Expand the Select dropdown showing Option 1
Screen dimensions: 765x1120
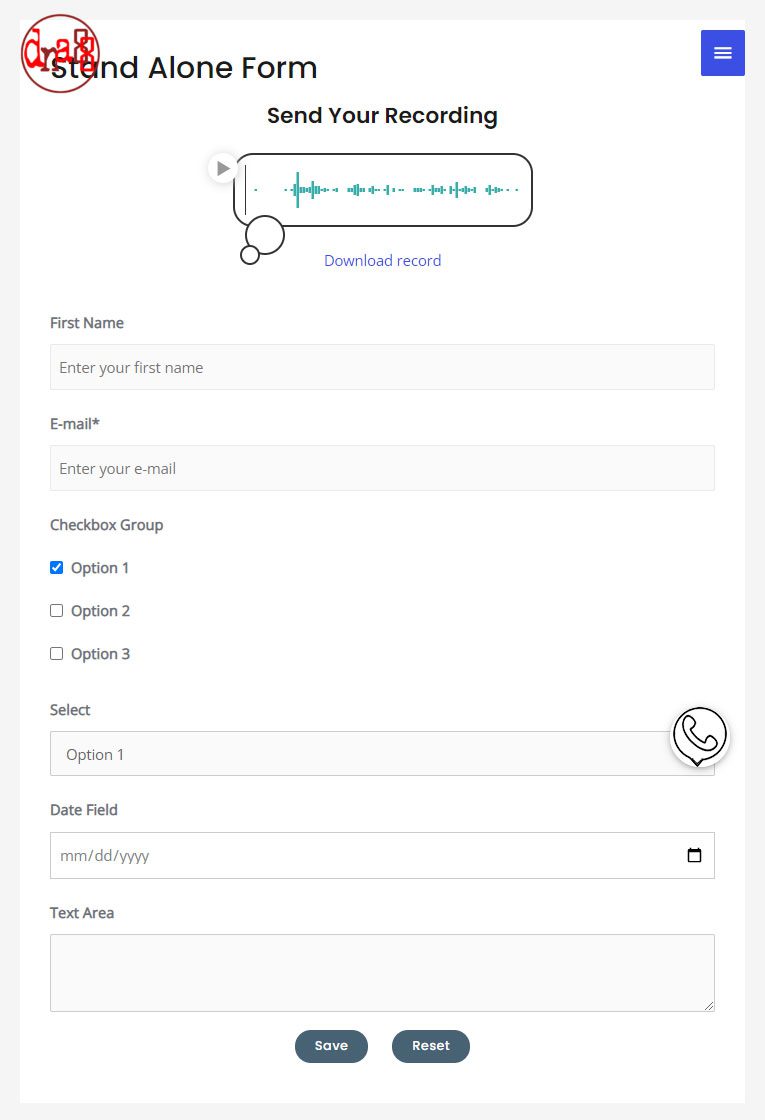click(382, 754)
